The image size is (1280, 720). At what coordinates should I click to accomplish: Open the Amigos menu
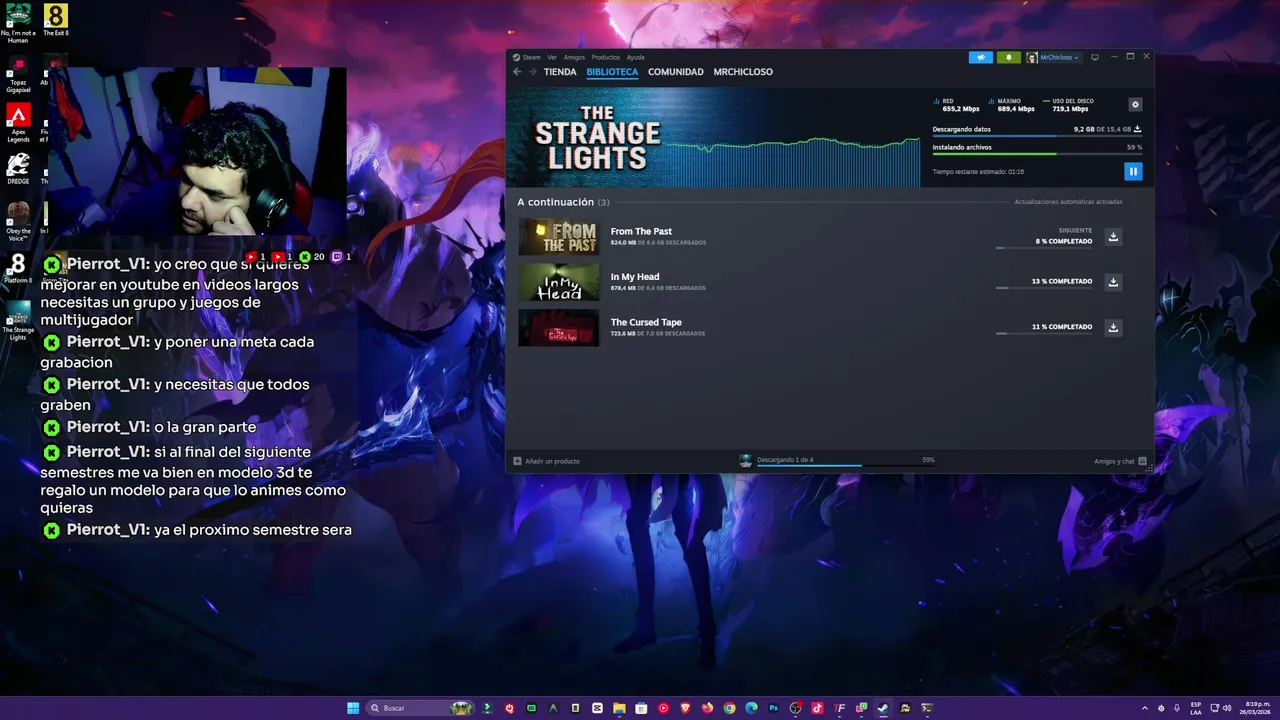574,57
